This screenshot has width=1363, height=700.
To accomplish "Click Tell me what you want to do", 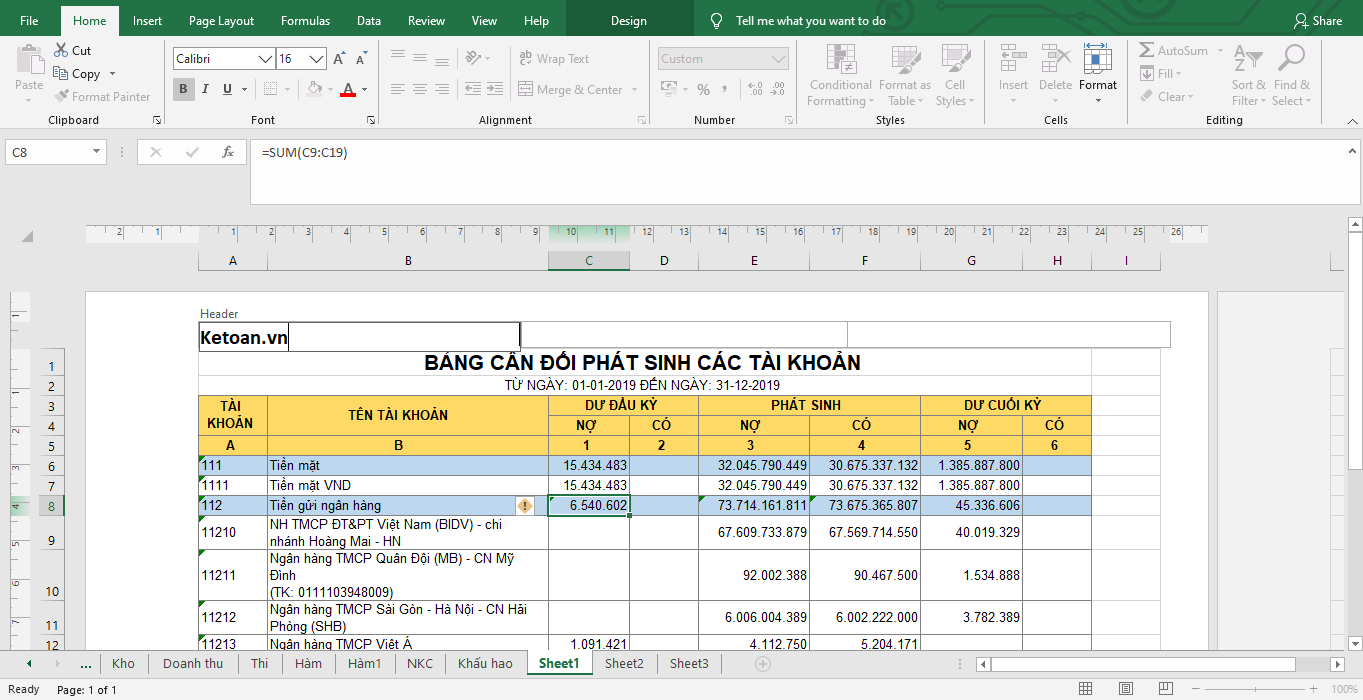I will [810, 21].
